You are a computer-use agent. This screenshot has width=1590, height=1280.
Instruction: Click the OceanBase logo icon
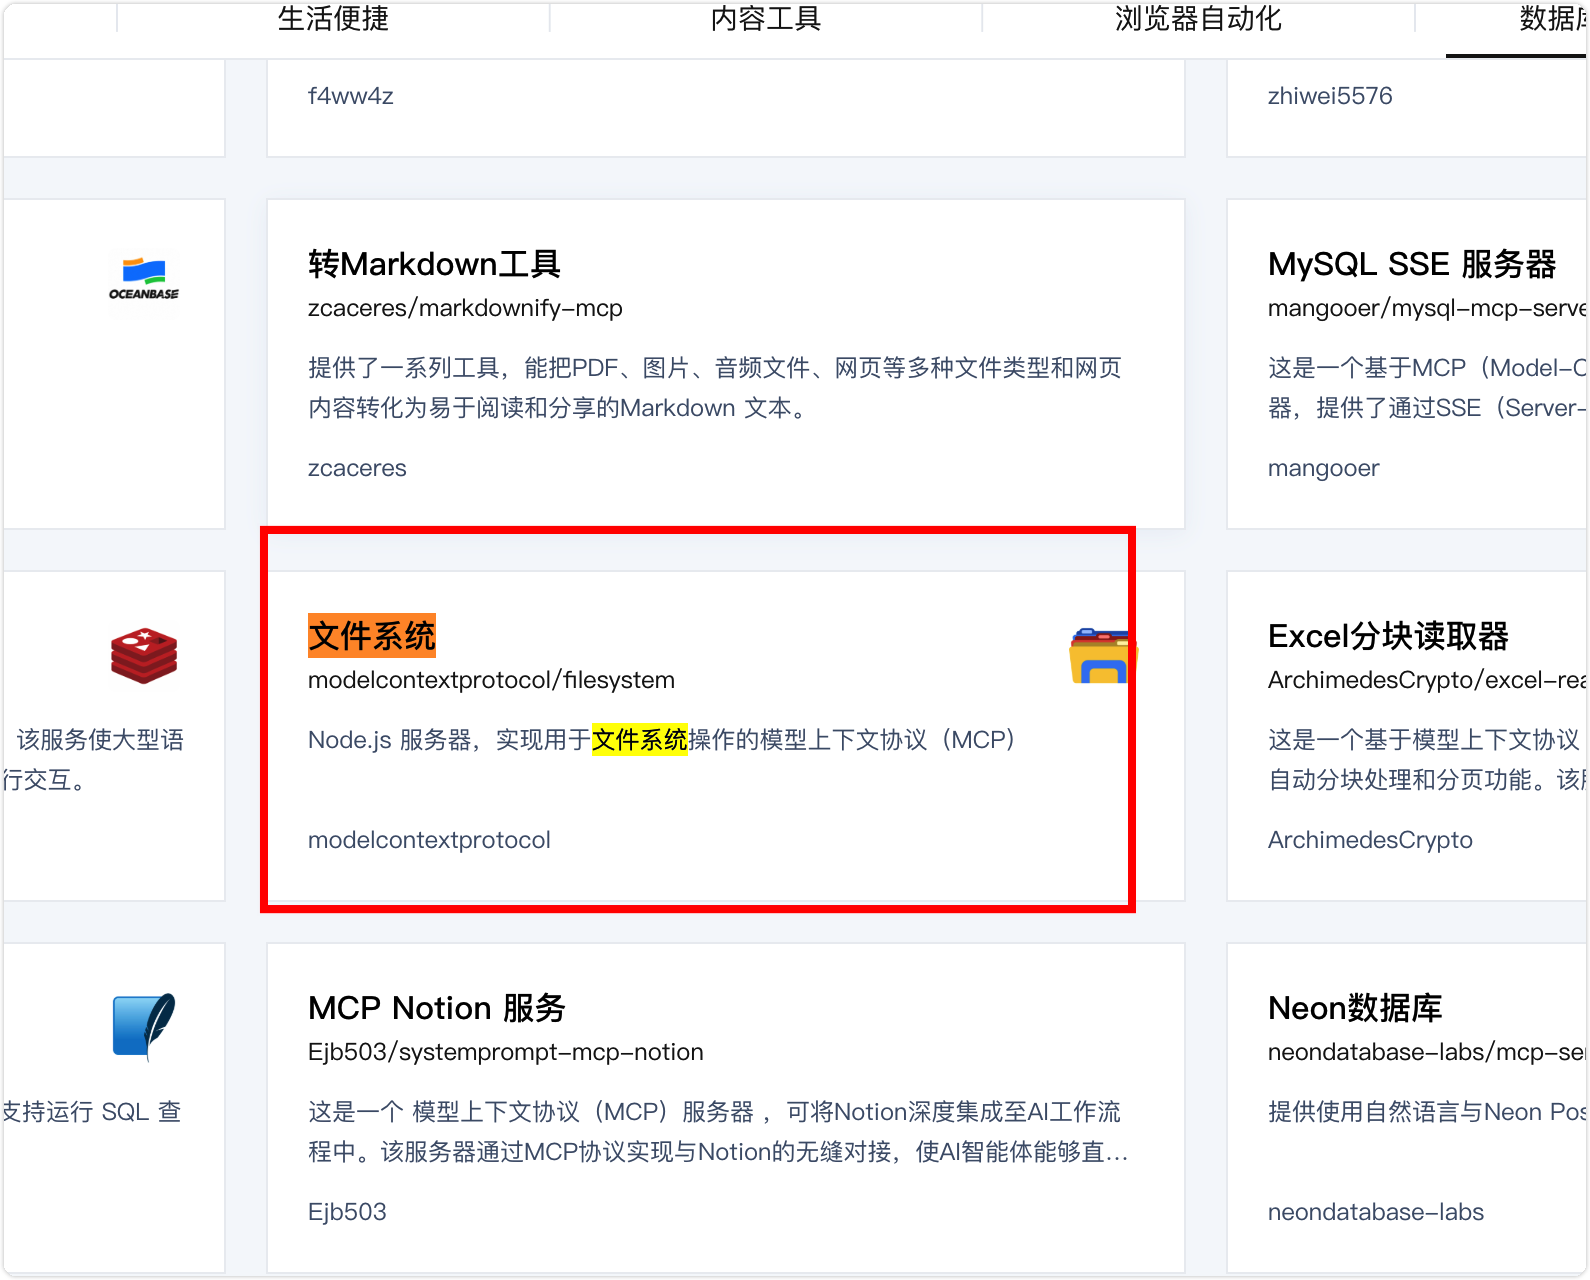tap(144, 279)
